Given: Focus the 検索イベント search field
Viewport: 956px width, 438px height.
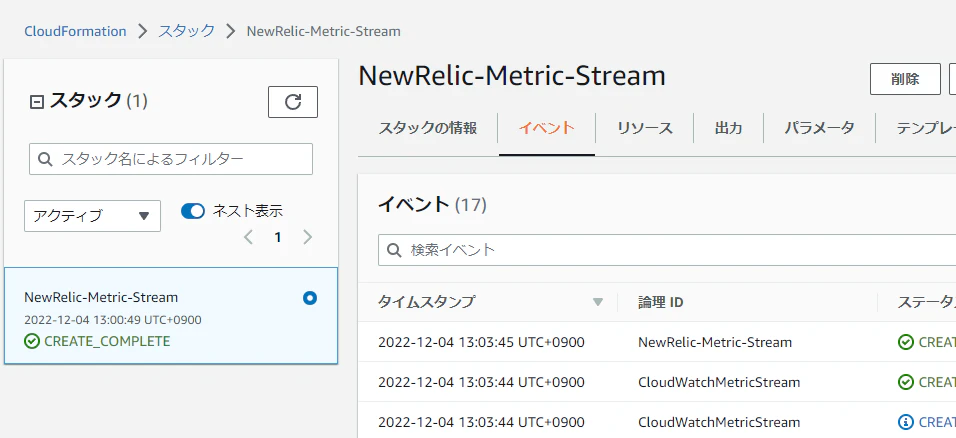Looking at the screenshot, I should (x=667, y=250).
